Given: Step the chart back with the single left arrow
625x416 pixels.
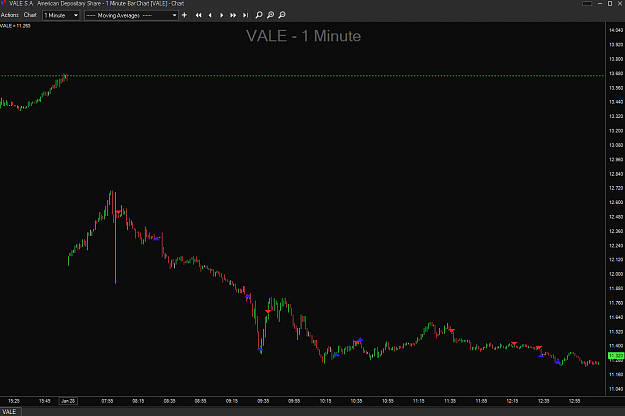Looking at the screenshot, I should pyautogui.click(x=210, y=15).
